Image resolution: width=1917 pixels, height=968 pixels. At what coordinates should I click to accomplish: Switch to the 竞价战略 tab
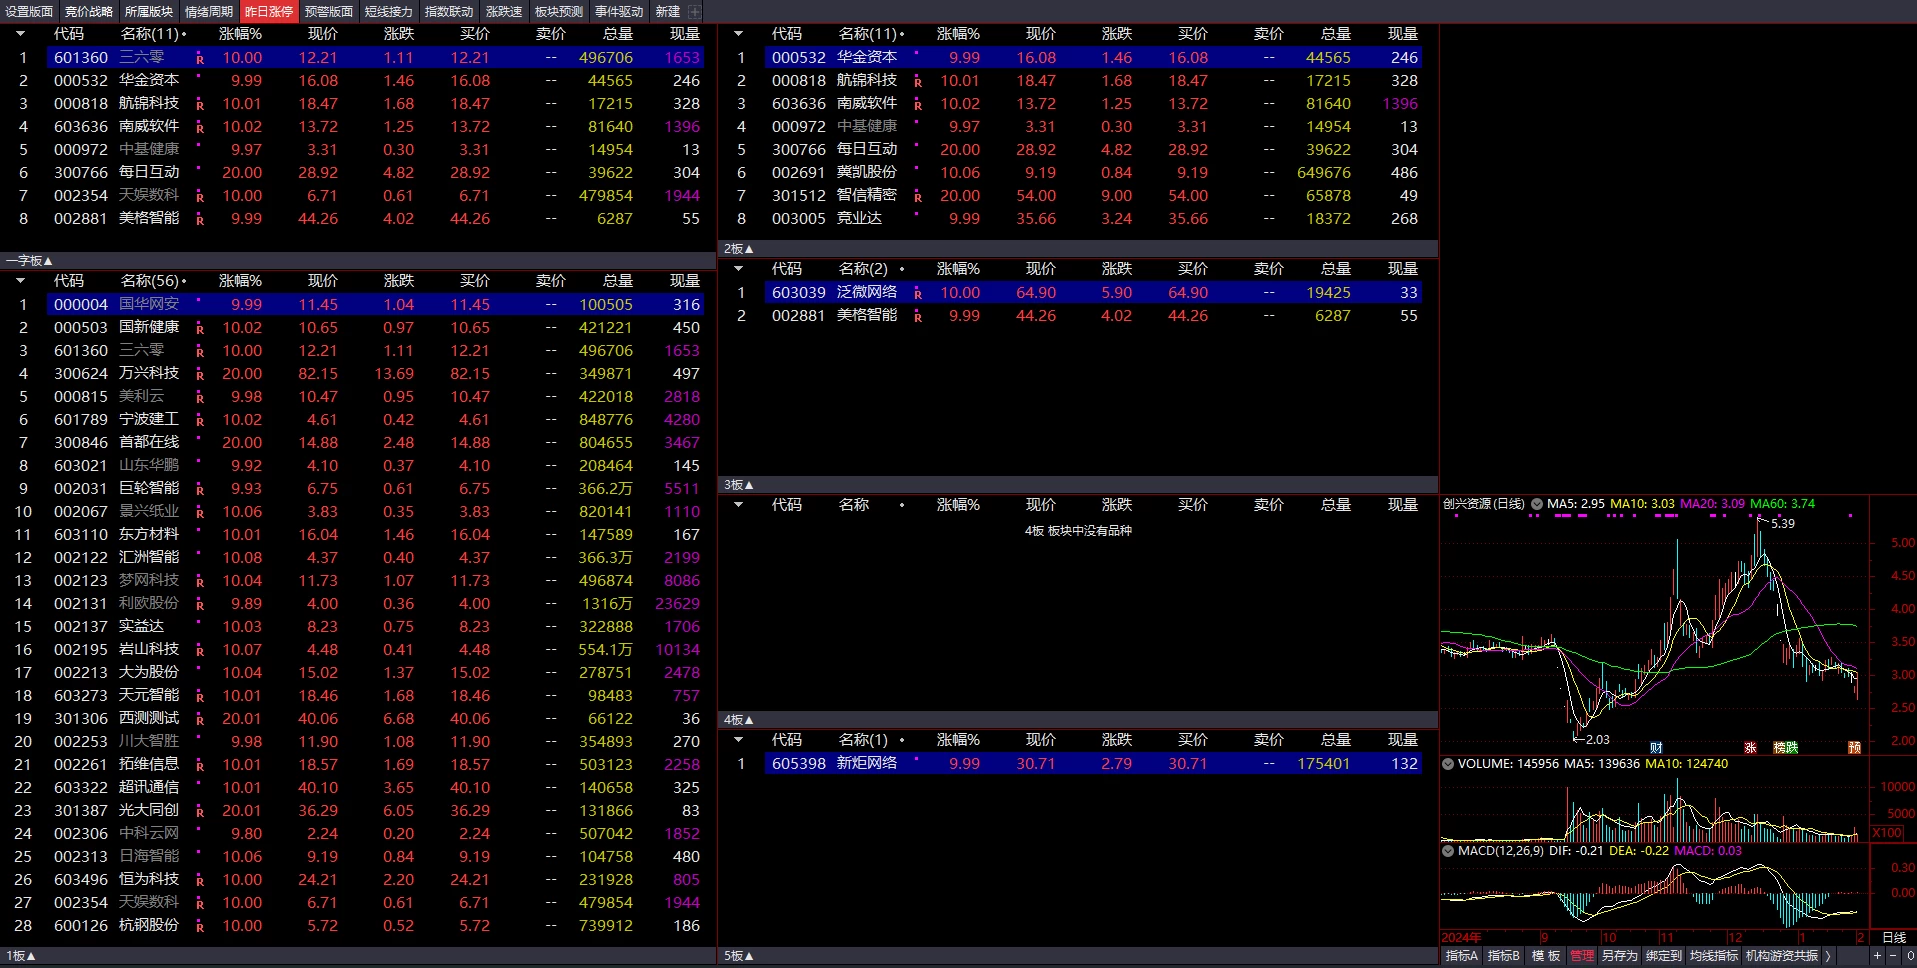[x=89, y=11]
